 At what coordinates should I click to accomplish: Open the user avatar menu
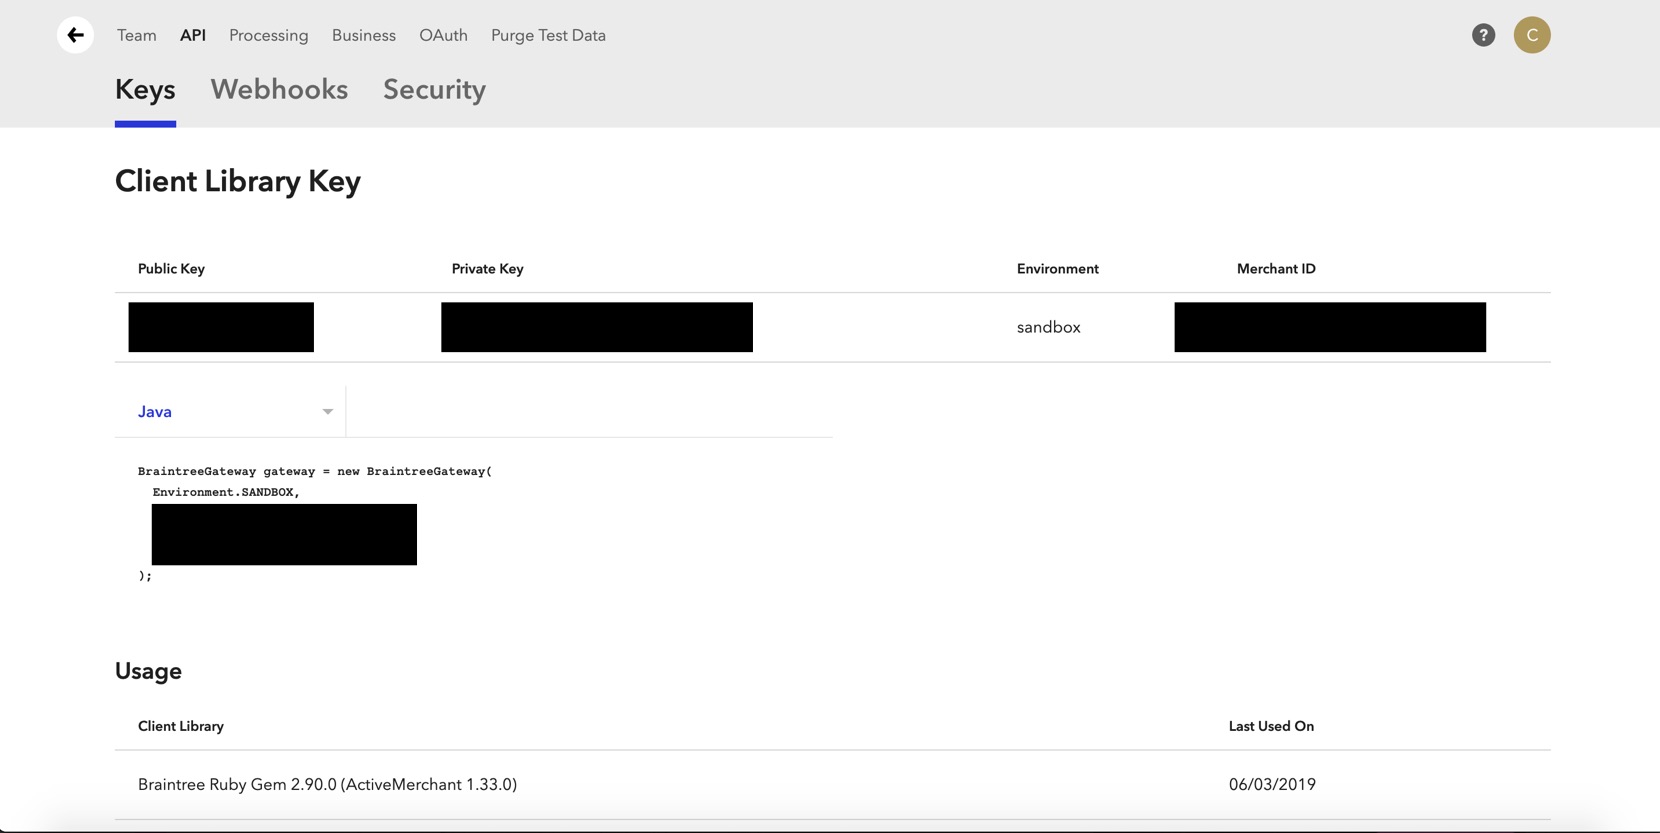(1531, 35)
